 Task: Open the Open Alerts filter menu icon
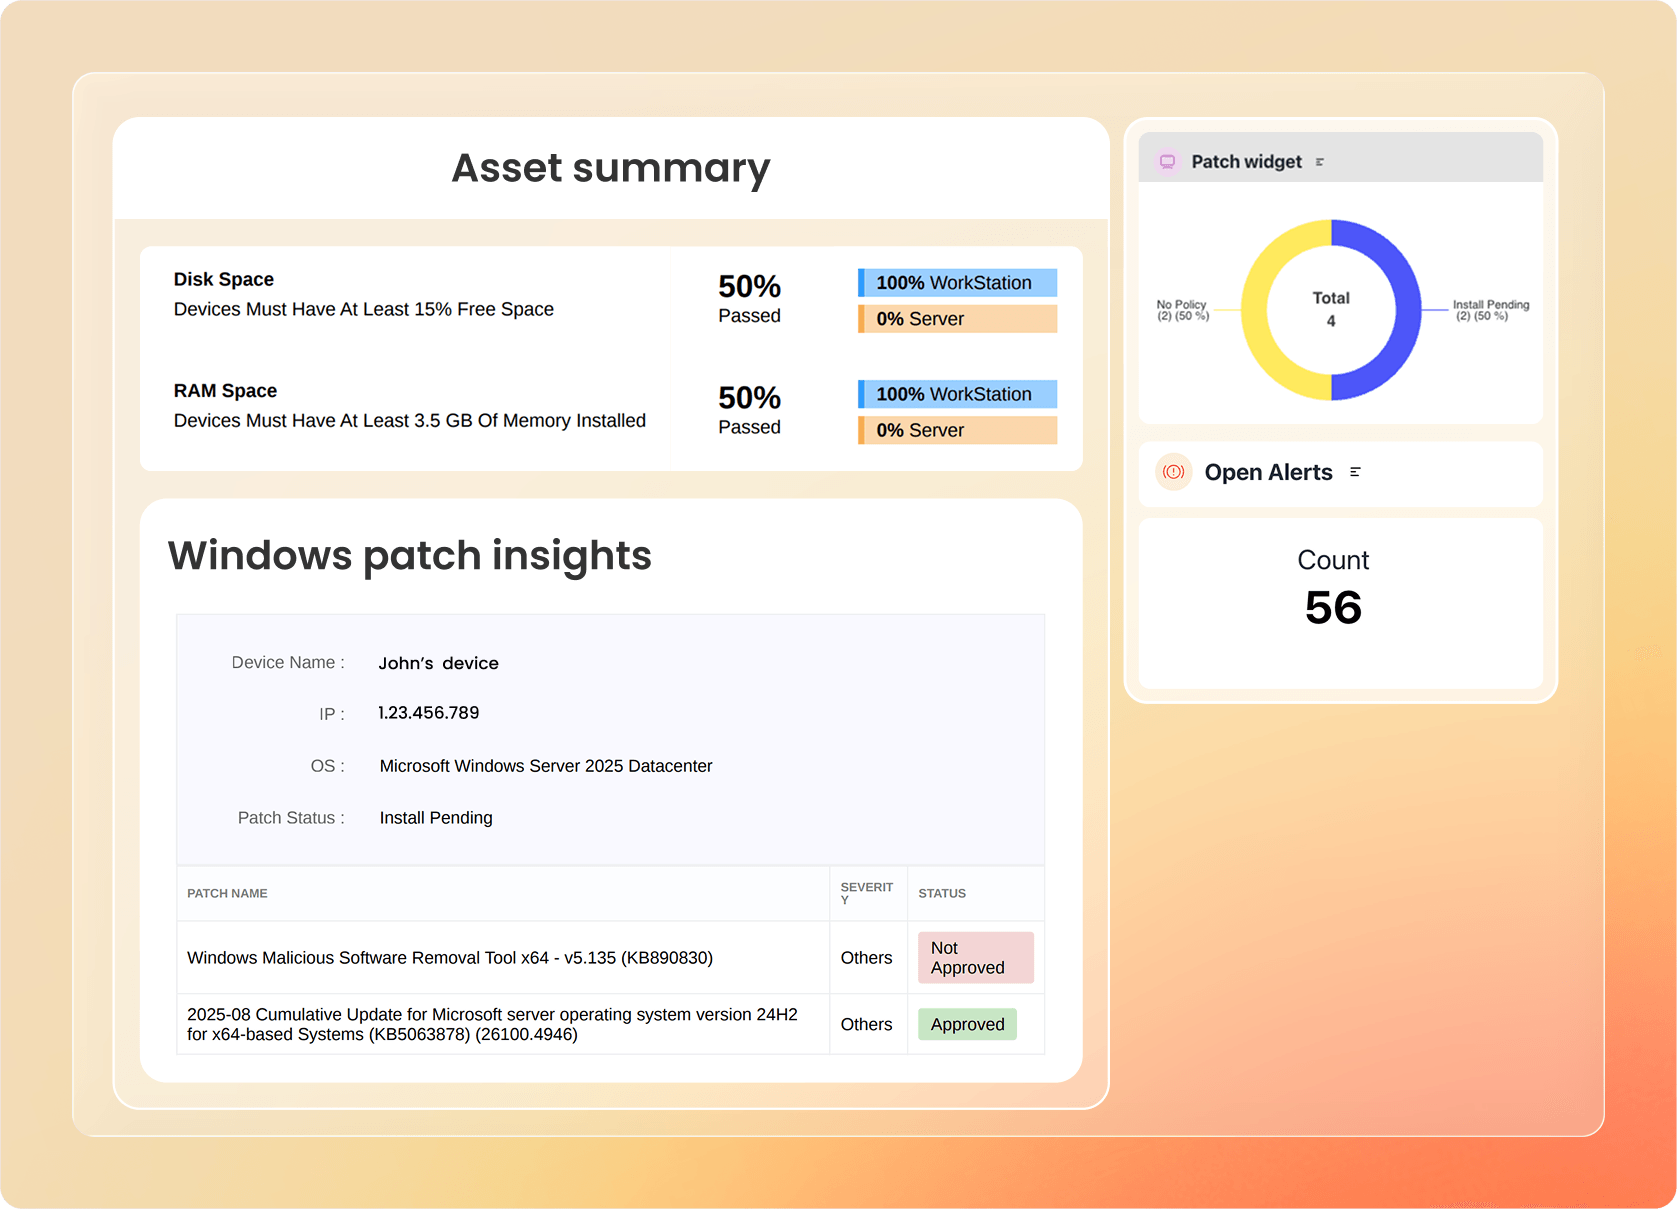click(1355, 472)
